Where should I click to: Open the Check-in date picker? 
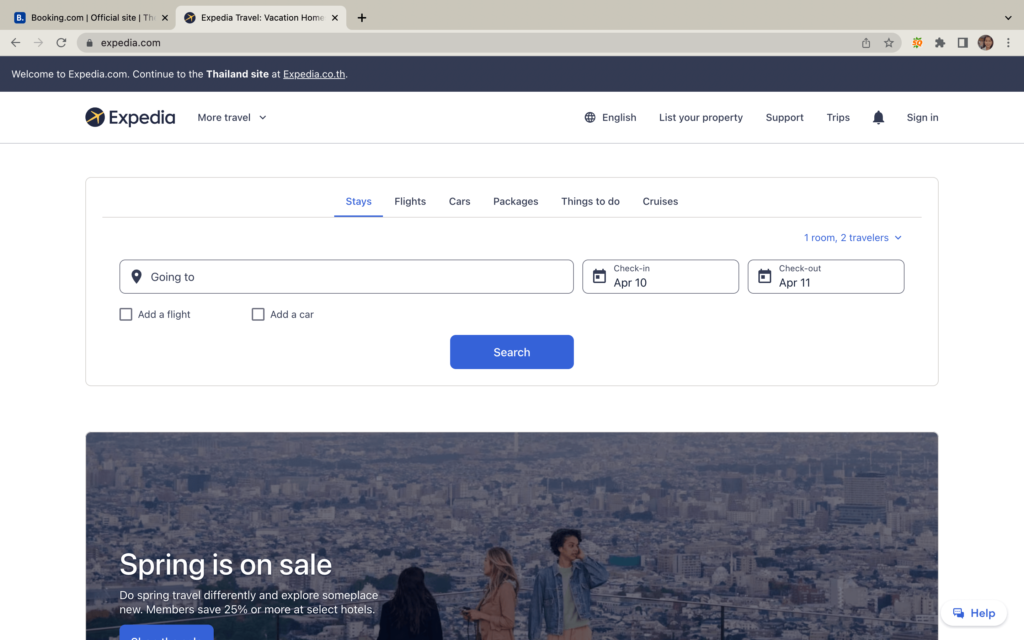click(660, 276)
